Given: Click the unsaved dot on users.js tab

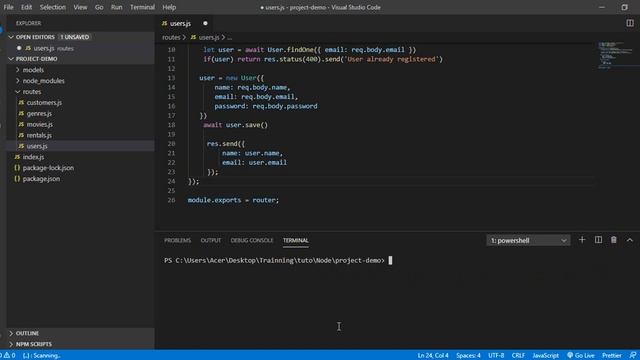Looking at the screenshot, I should 205,23.
